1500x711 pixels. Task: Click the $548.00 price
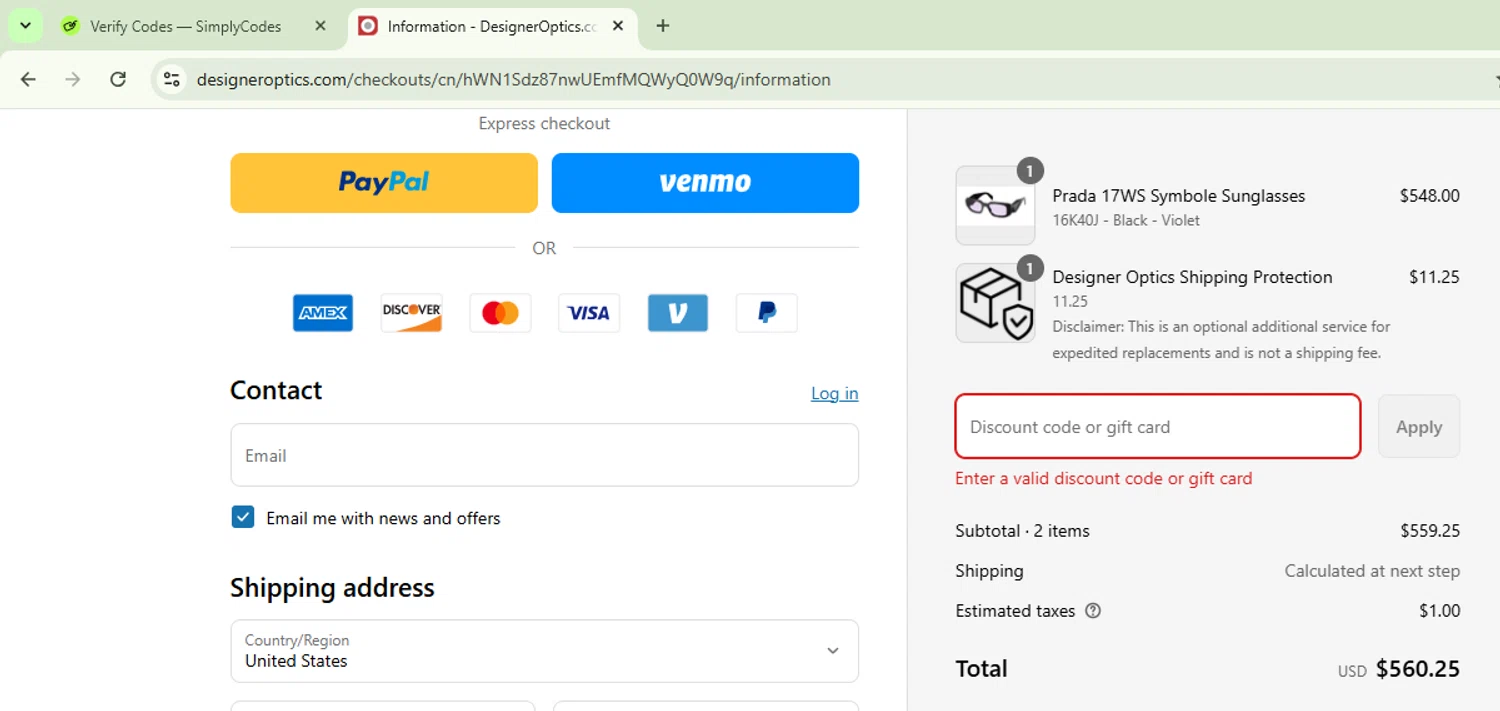pyautogui.click(x=1430, y=196)
